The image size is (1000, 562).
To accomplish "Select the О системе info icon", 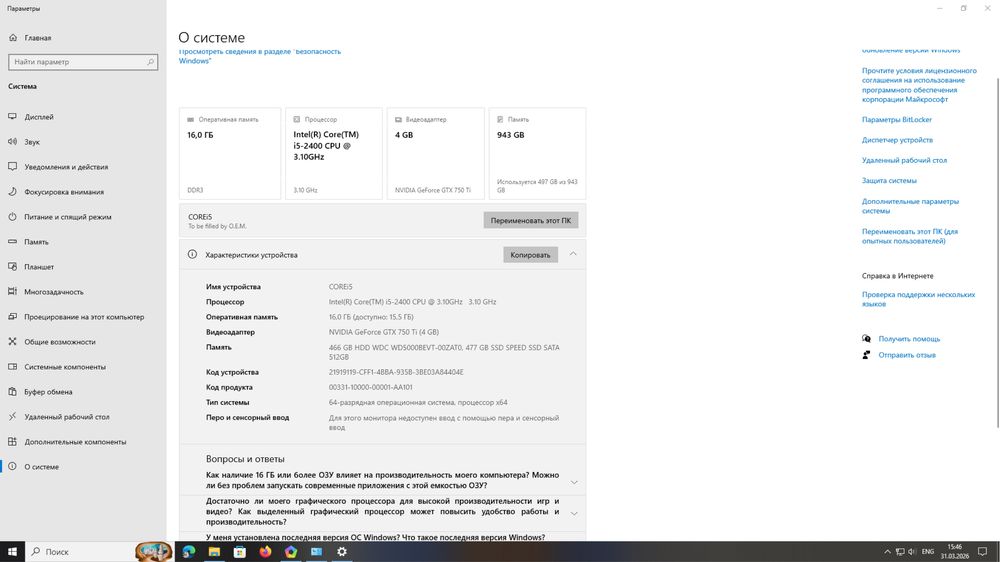I will pos(13,466).
